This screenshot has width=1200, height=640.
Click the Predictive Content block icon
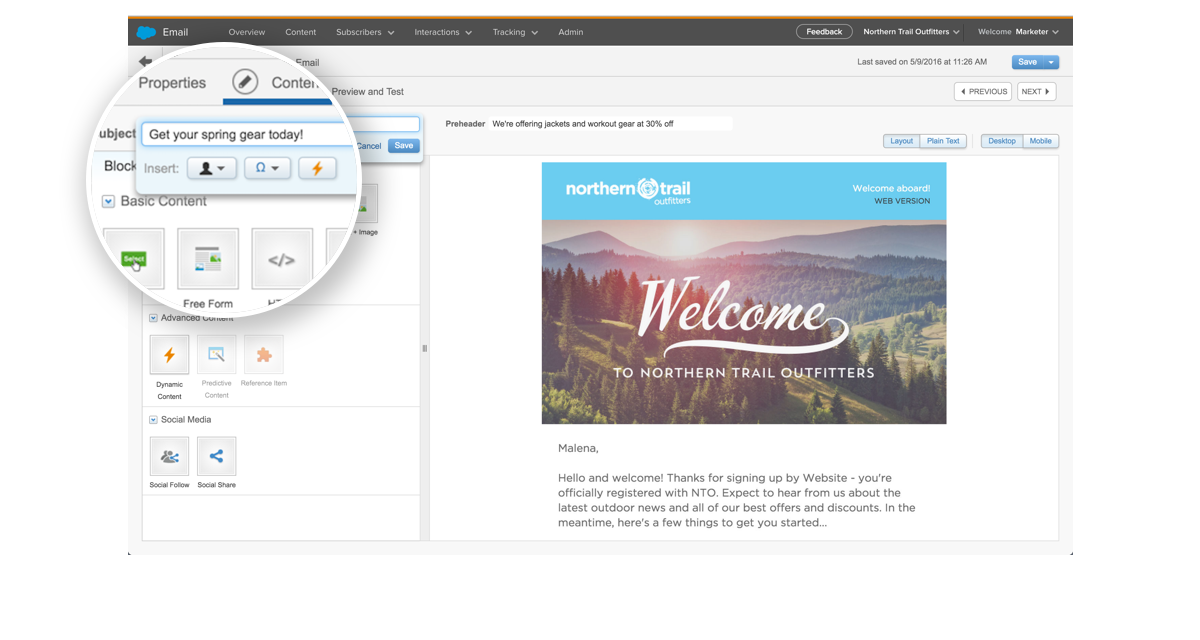216,355
